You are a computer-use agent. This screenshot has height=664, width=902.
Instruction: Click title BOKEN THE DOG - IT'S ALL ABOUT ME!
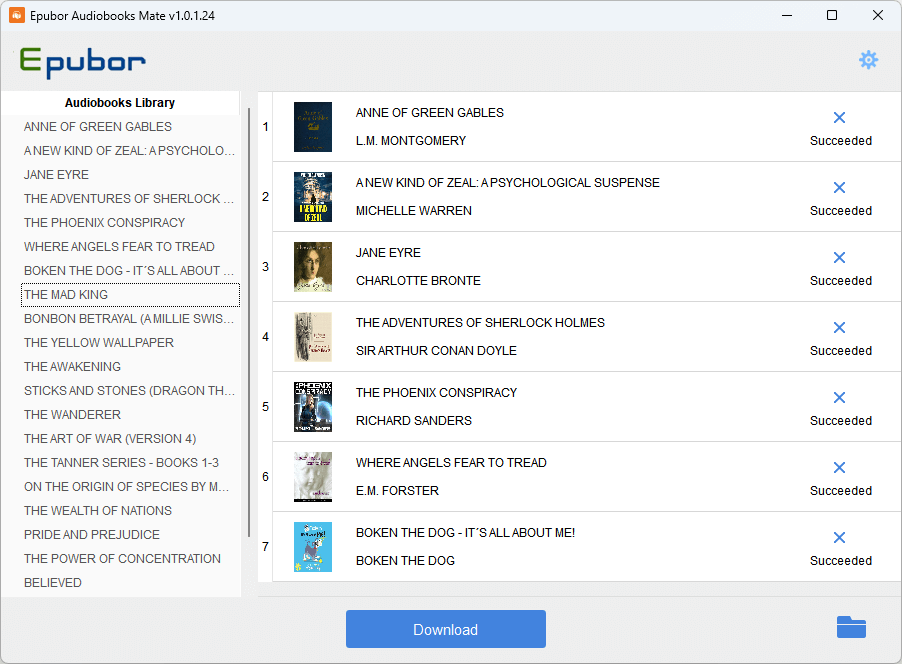[465, 533]
